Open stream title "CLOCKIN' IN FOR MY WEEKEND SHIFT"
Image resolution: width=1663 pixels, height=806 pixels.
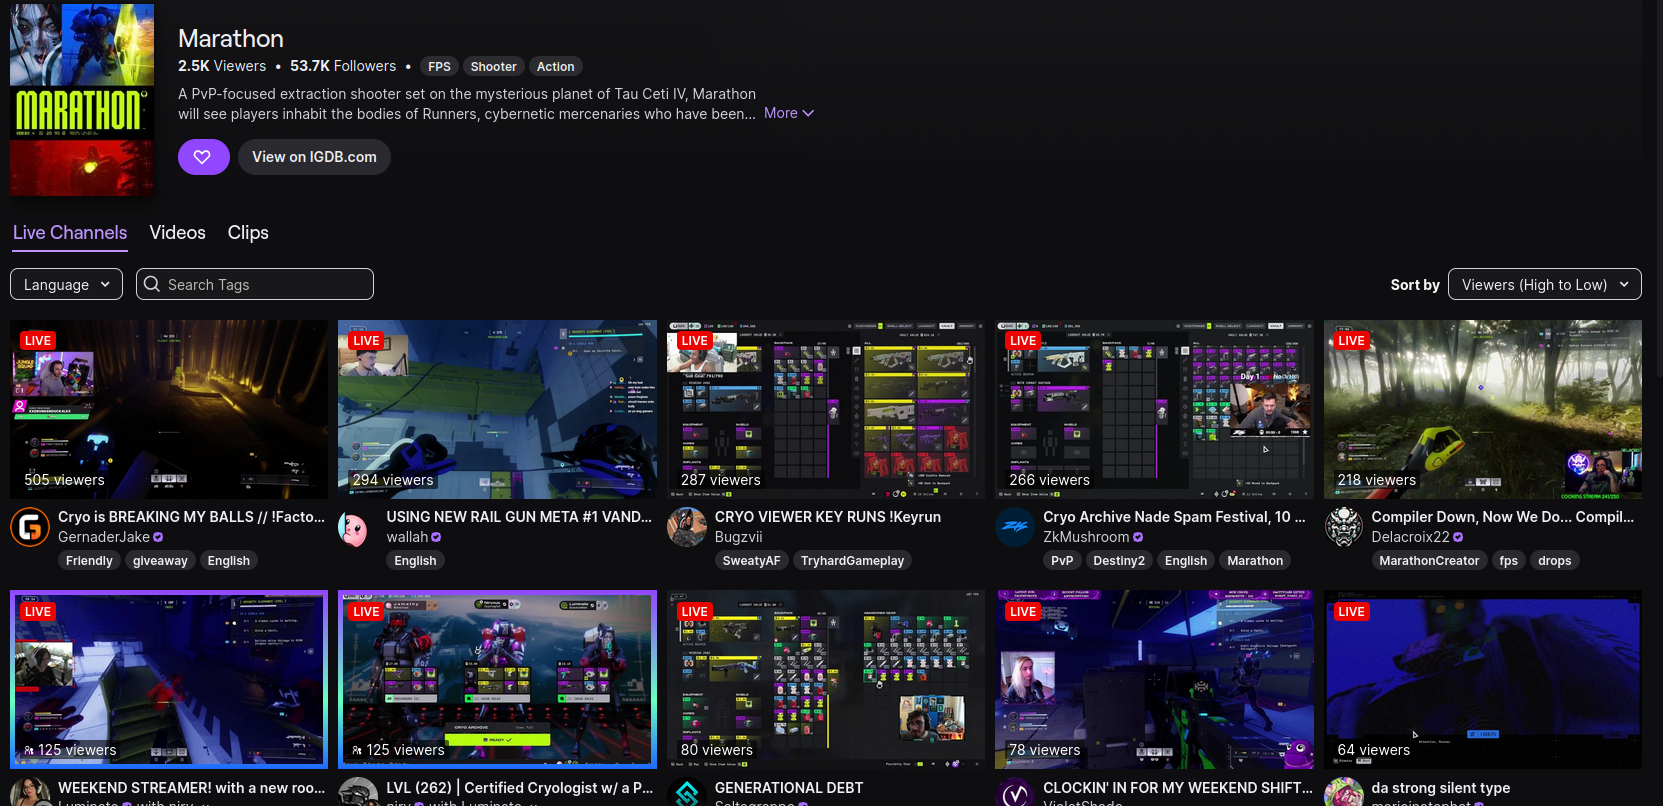pos(1178,788)
